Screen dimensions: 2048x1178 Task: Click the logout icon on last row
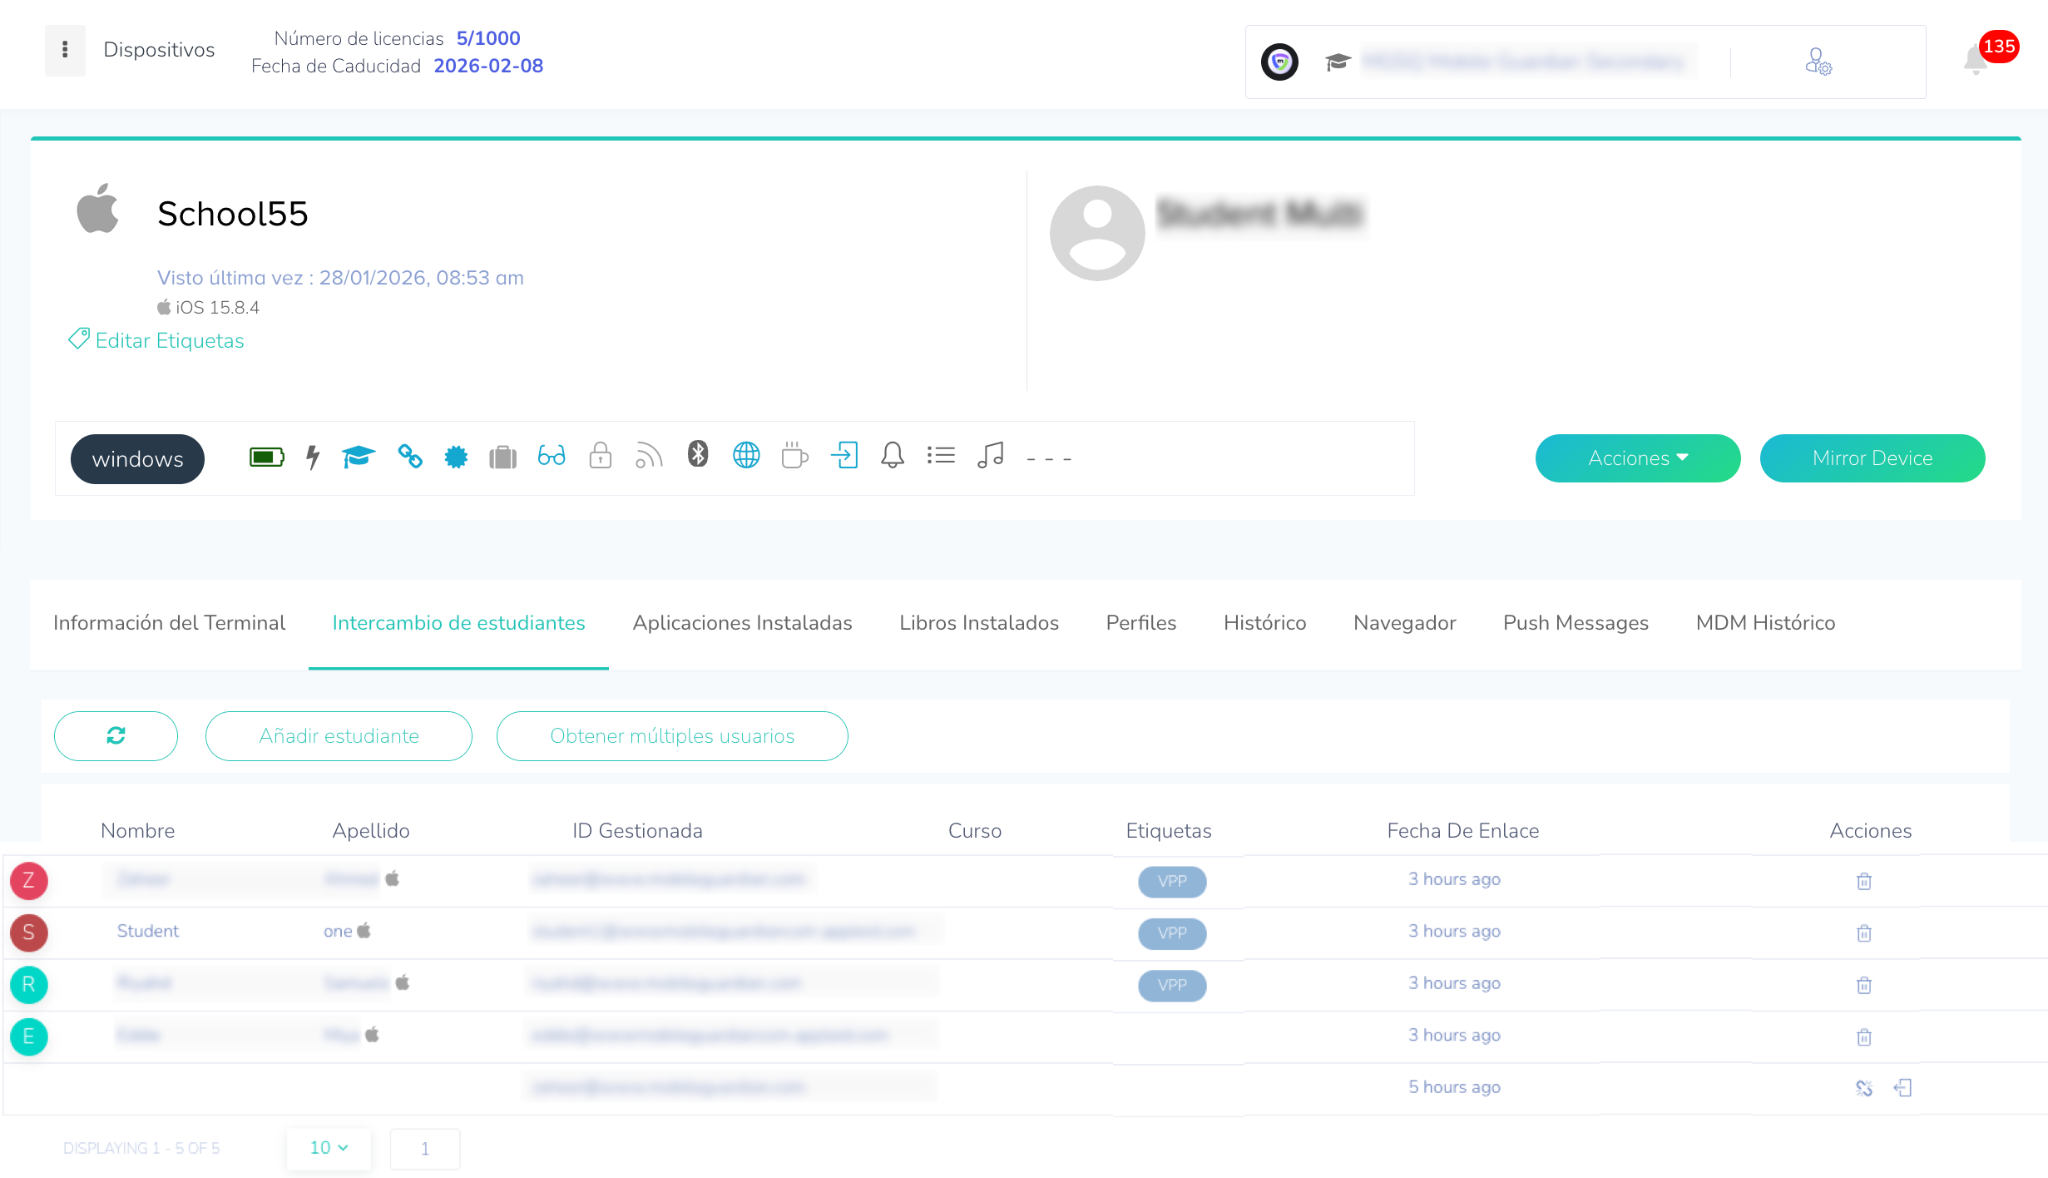pyautogui.click(x=1903, y=1088)
